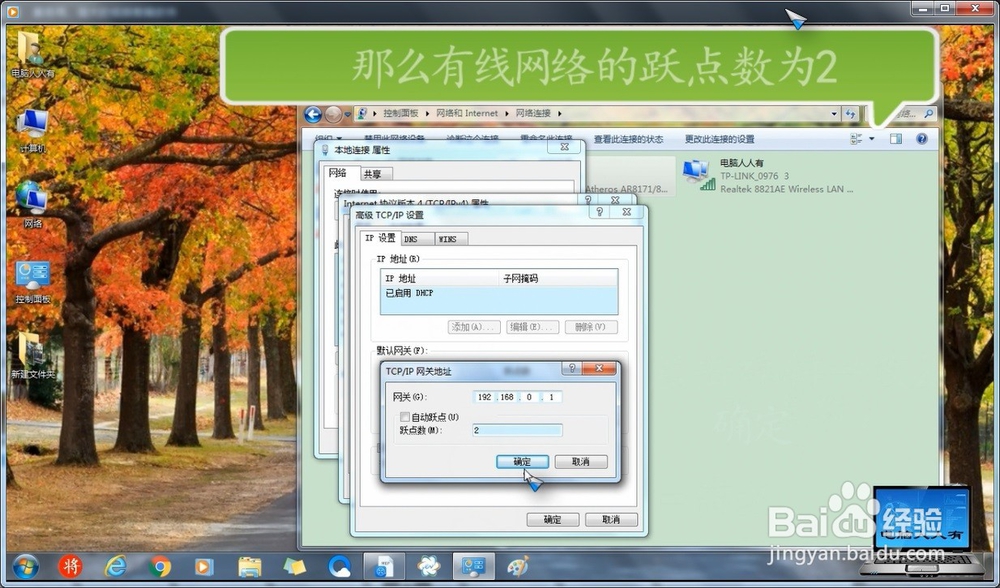
Task: Select 控制面板 desktop icon
Action: click(x=33, y=282)
